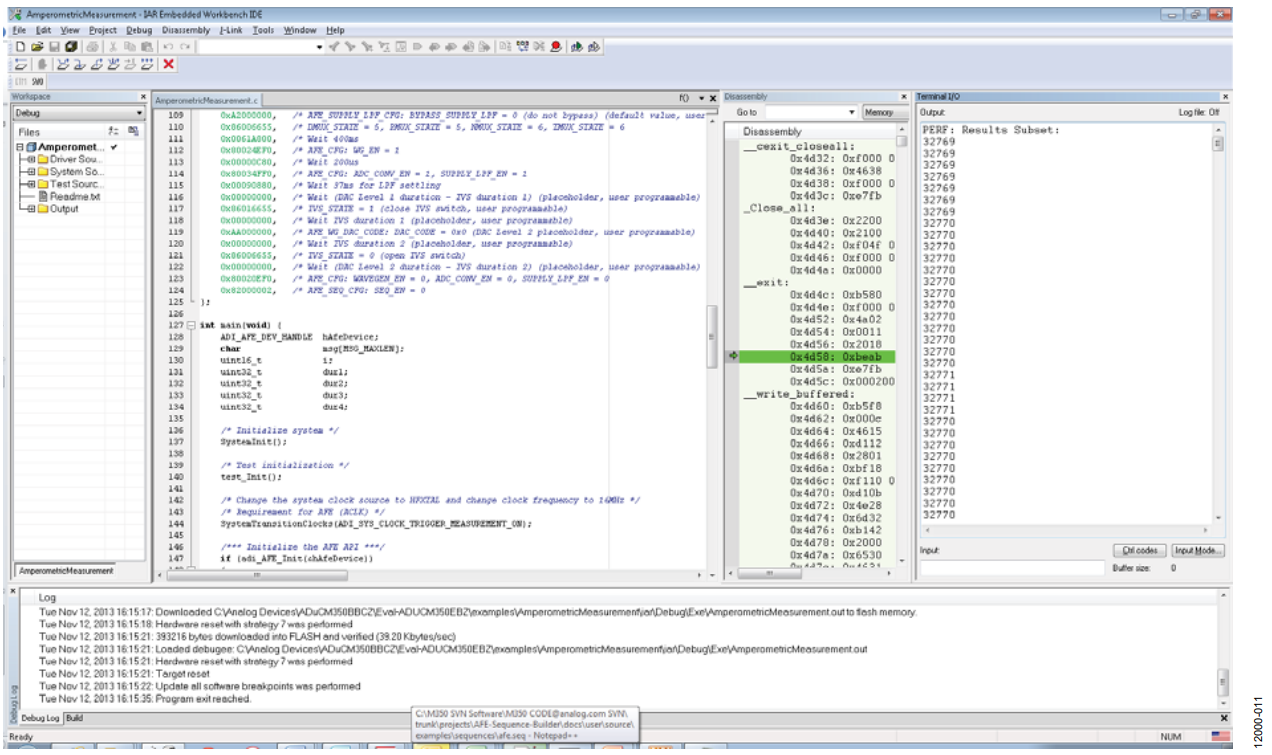This screenshot has height=755, width=1272.
Task: Click the New Document toolbar icon
Action: [x=20, y=46]
